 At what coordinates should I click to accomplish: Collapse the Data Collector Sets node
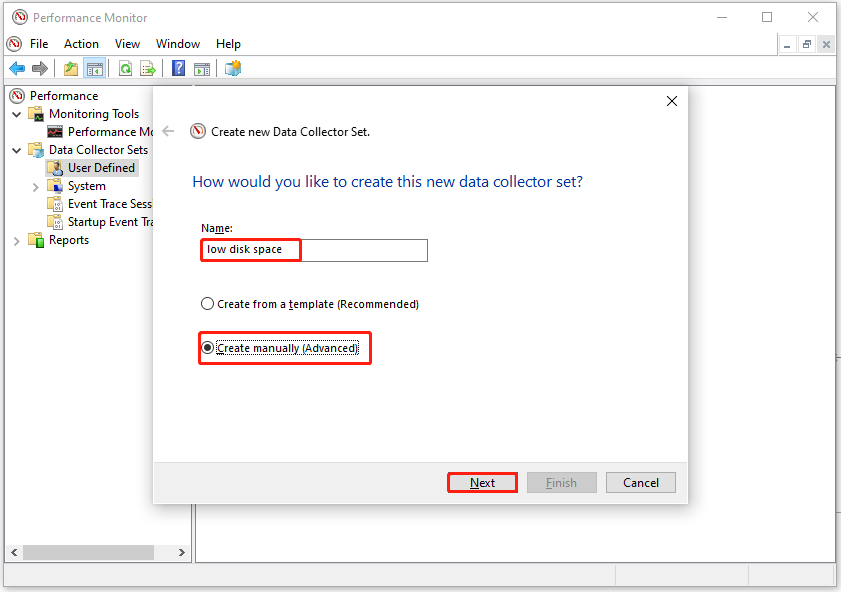pos(17,150)
